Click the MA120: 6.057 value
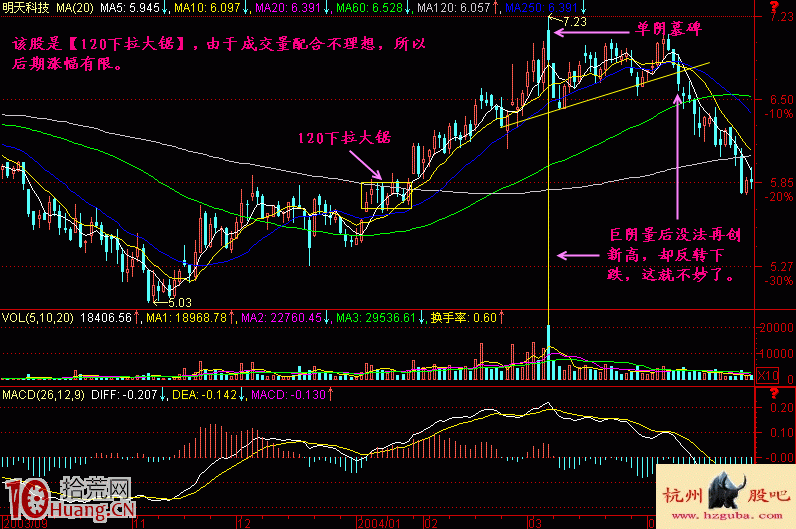The width and height of the screenshot is (796, 529). click(x=454, y=8)
